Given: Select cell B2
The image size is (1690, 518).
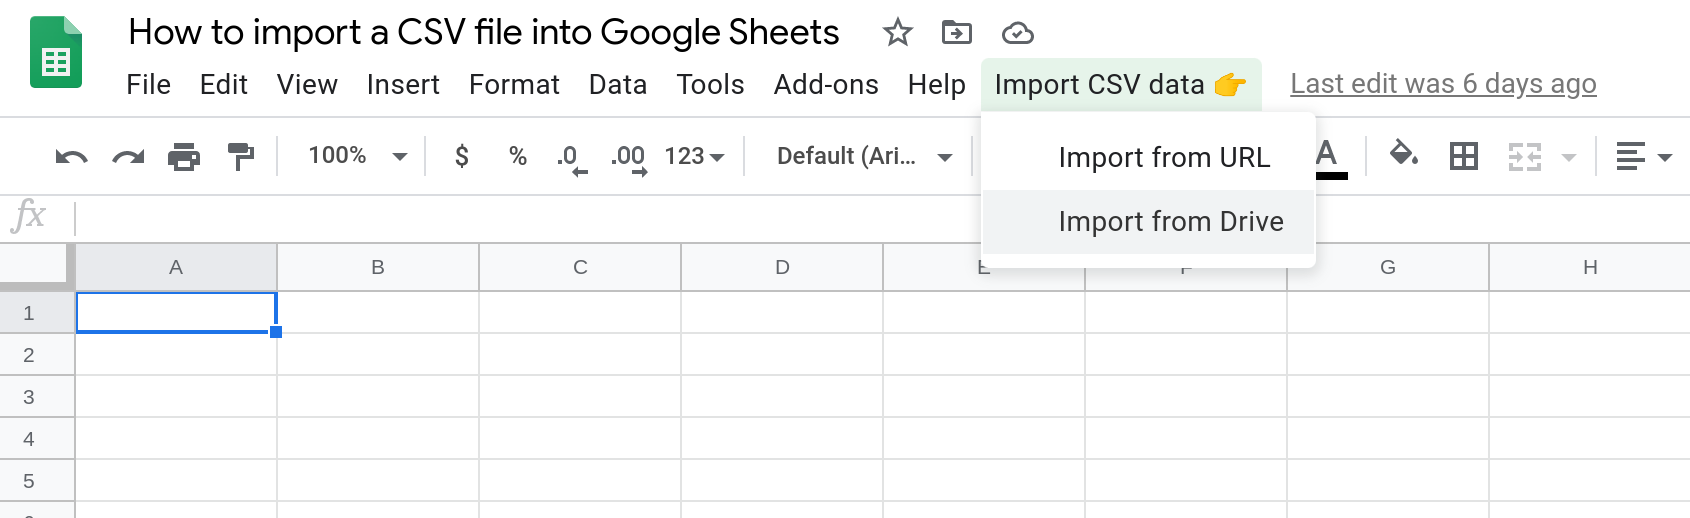Looking at the screenshot, I should (378, 355).
